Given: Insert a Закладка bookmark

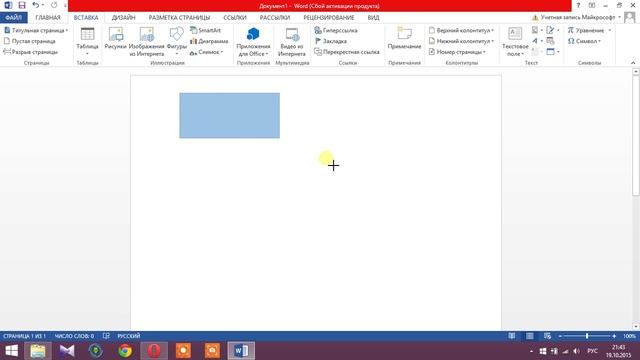Looking at the screenshot, I should pos(331,41).
